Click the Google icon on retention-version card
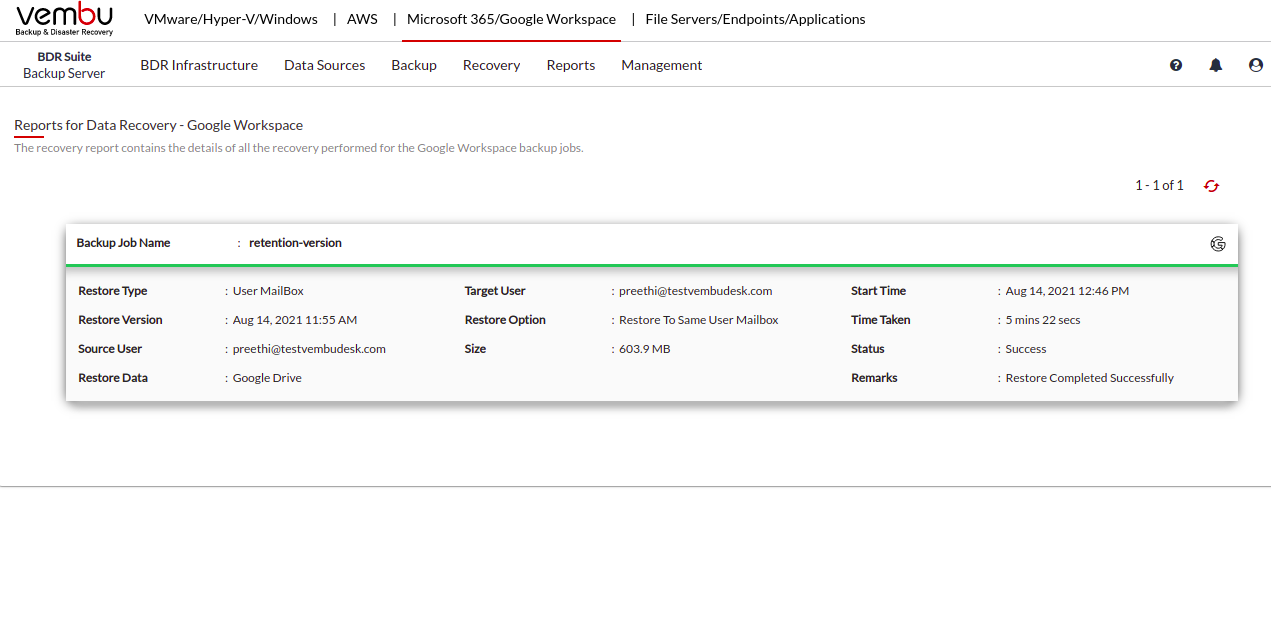The image size is (1271, 624). tap(1218, 243)
